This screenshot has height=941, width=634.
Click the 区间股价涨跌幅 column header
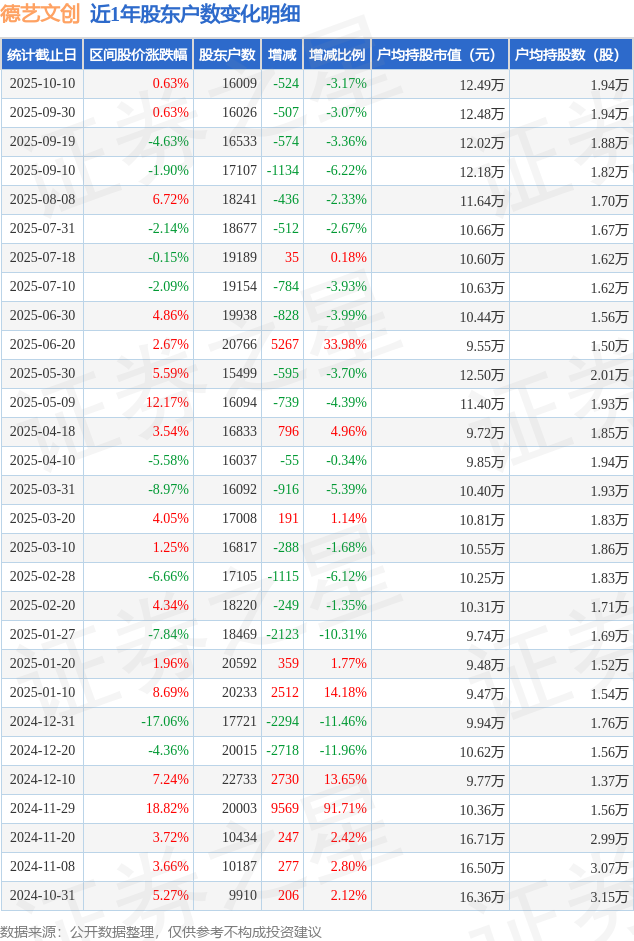pyautogui.click(x=137, y=55)
